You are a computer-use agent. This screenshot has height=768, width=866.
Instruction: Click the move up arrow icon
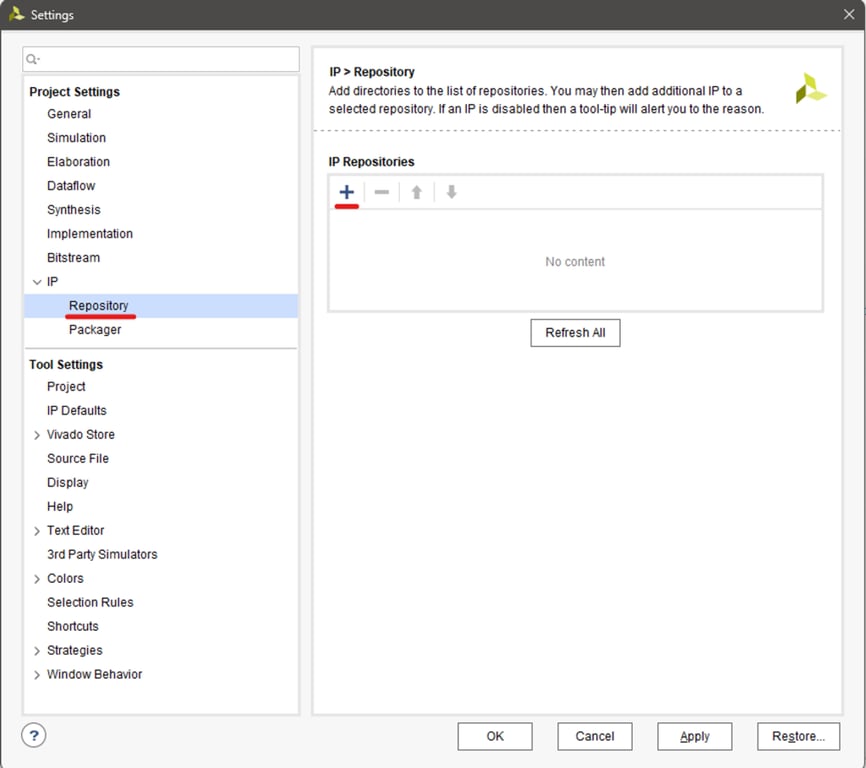coord(416,192)
